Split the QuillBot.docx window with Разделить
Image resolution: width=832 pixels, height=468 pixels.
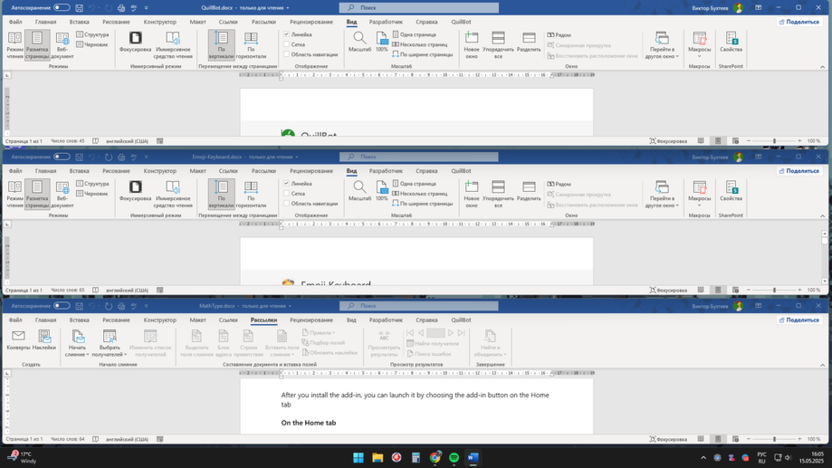tap(528, 41)
